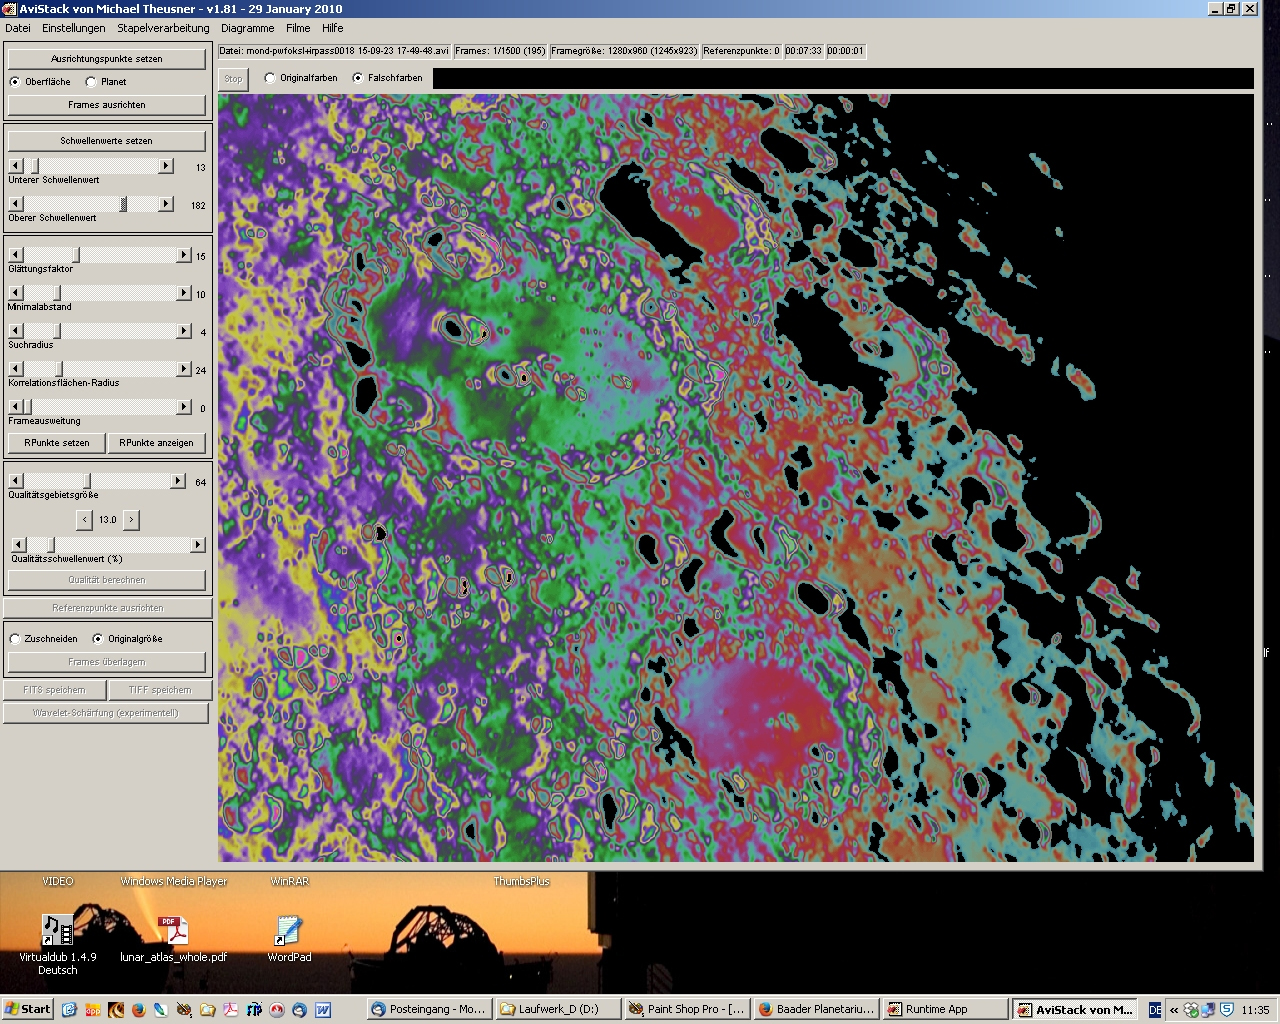The image size is (1280, 1024).
Task: Decrease quality value with the < stepper
Action: pos(84,520)
